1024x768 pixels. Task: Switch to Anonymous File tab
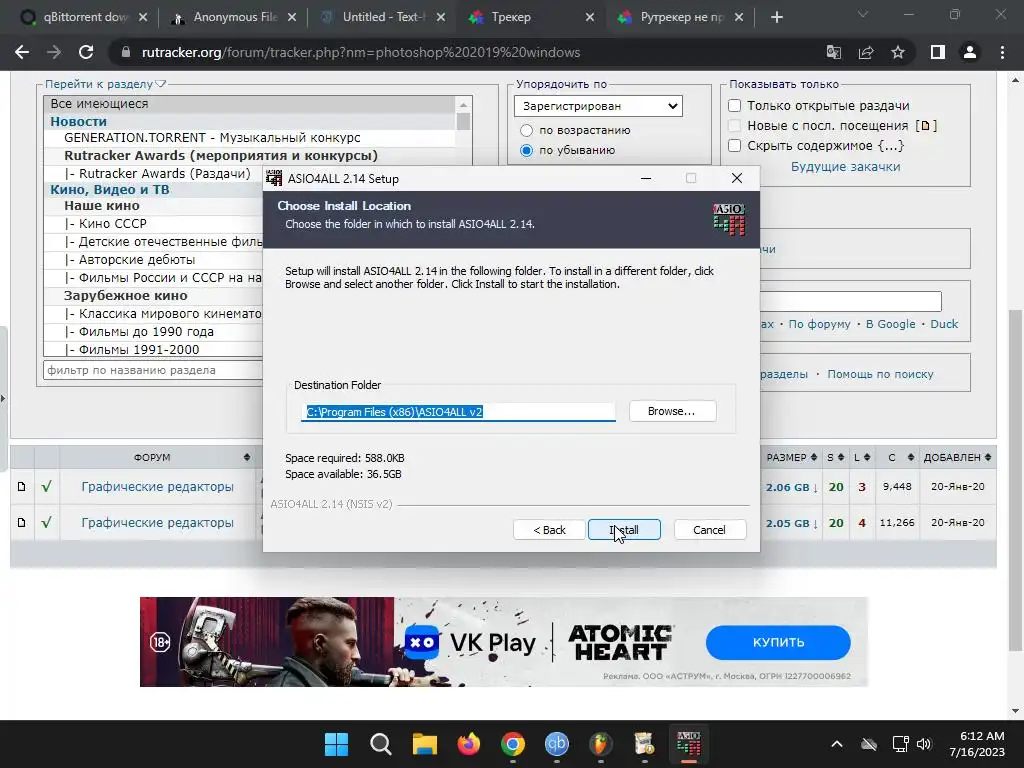[x=234, y=17]
